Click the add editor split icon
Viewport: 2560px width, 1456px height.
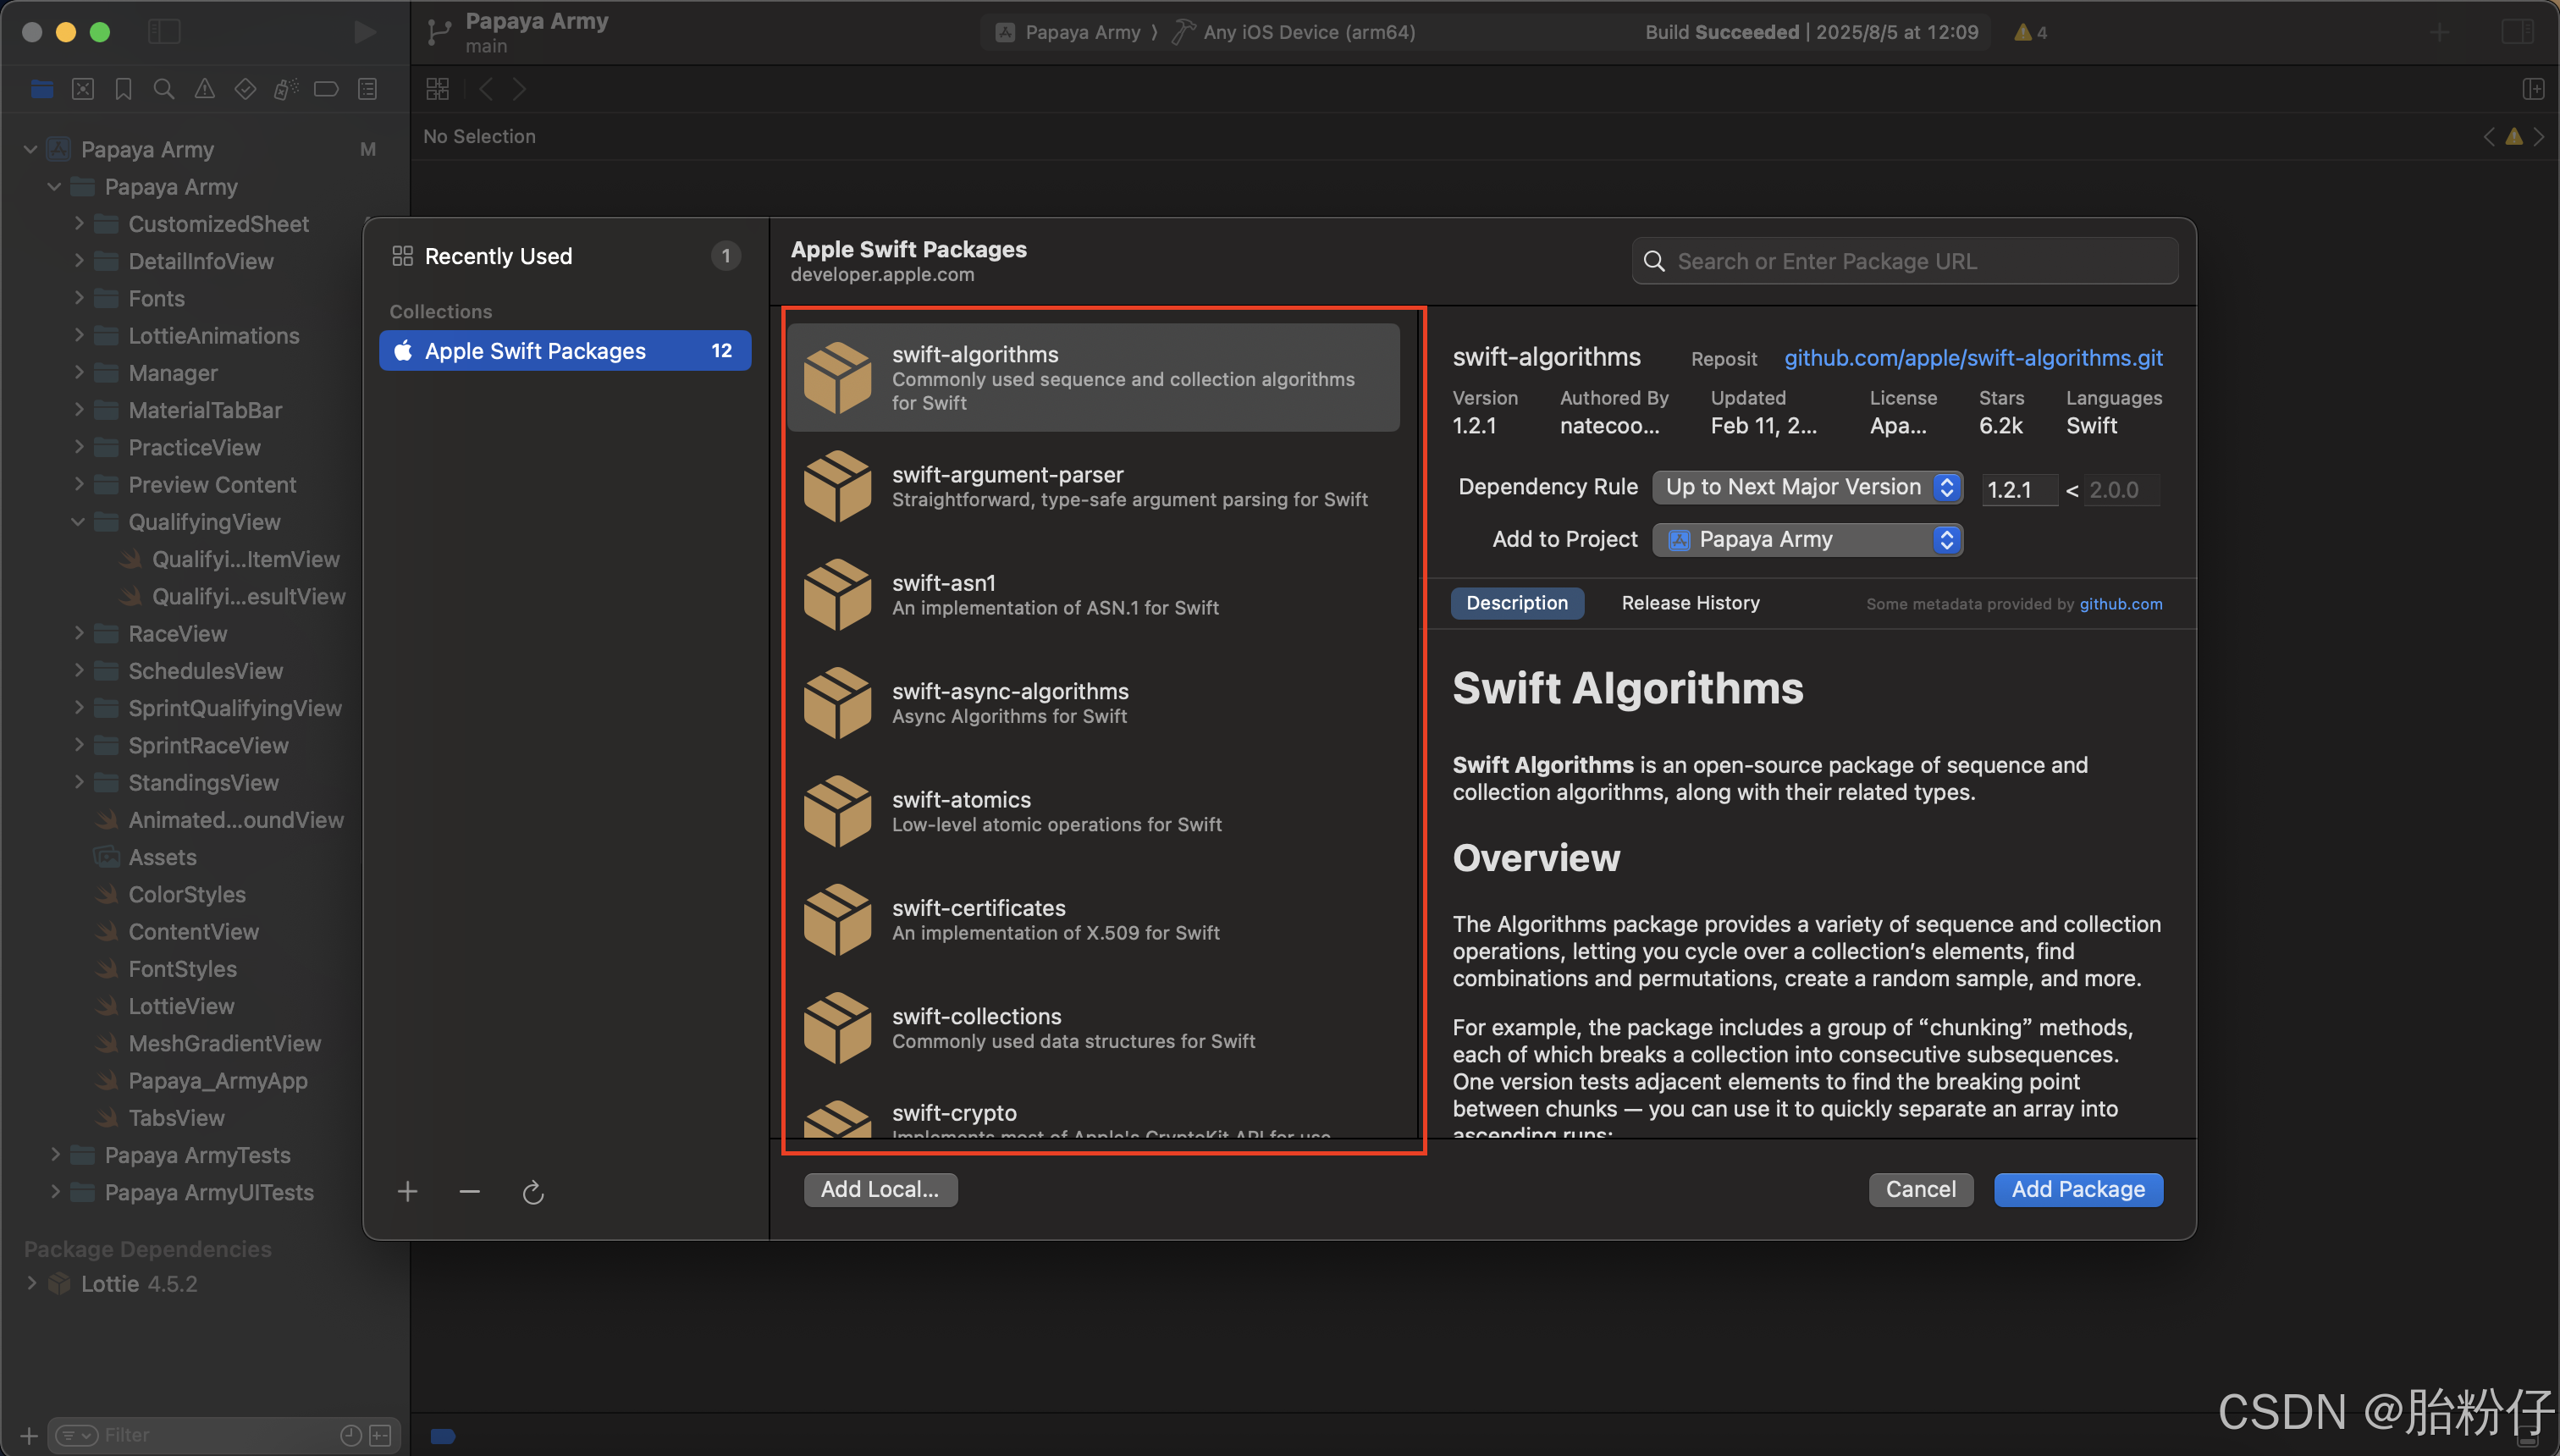pyautogui.click(x=2534, y=89)
